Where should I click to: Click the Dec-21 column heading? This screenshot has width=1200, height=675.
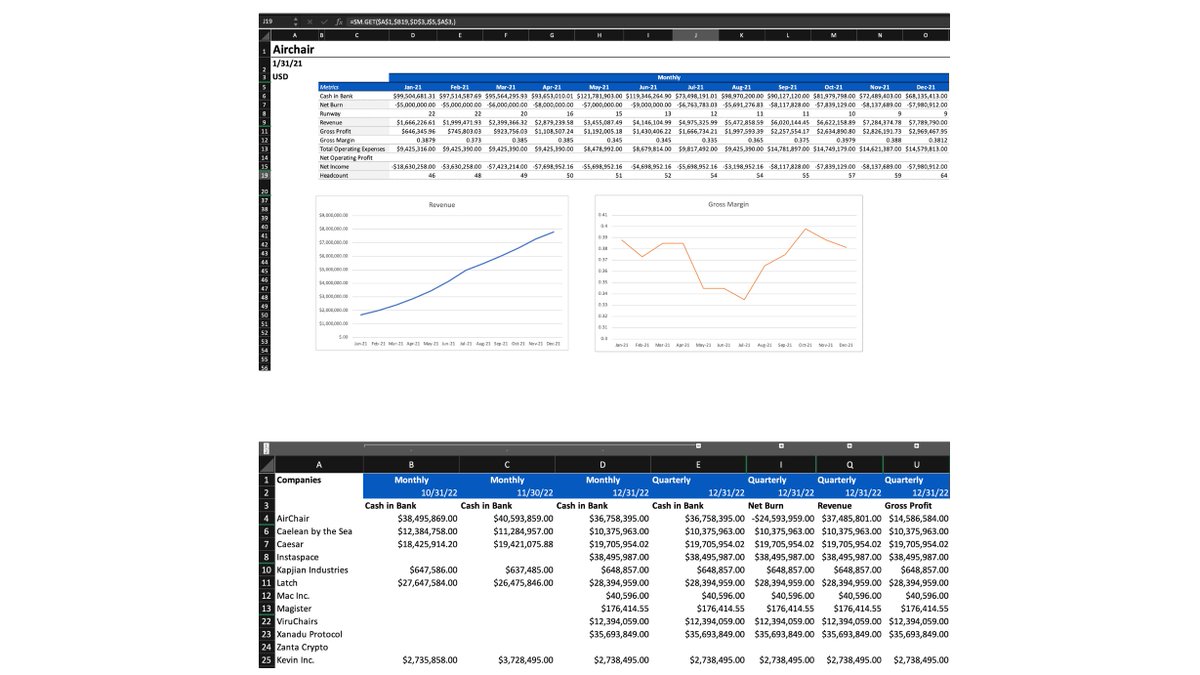925,86
